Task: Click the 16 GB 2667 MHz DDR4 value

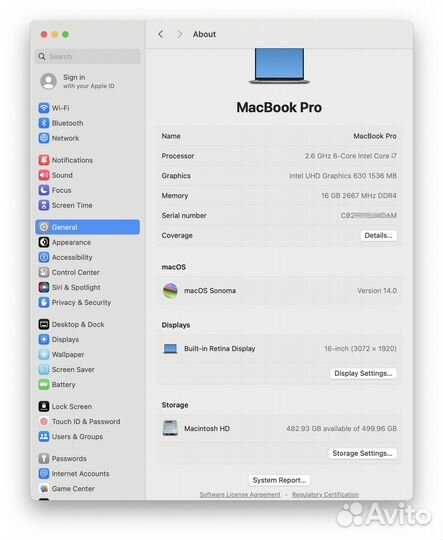Action: tap(359, 196)
